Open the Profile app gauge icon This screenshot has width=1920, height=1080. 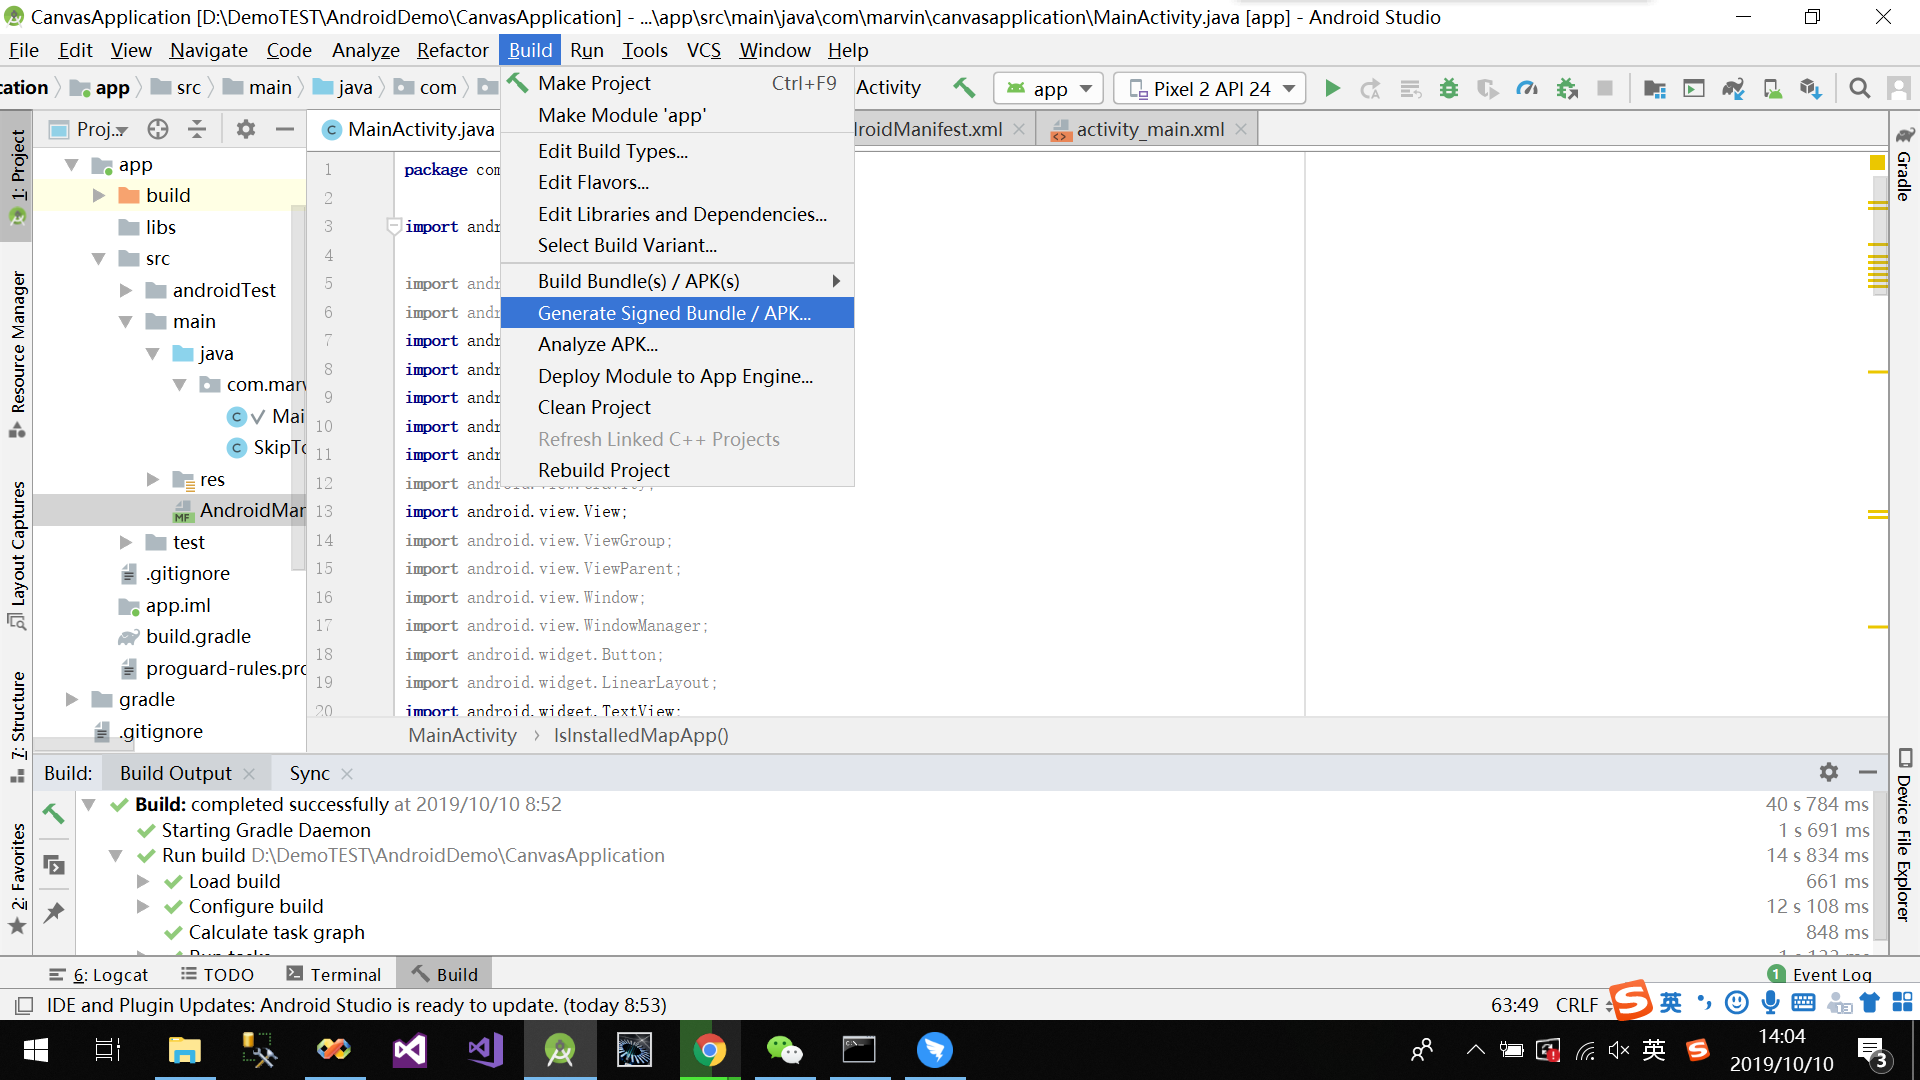(1527, 89)
